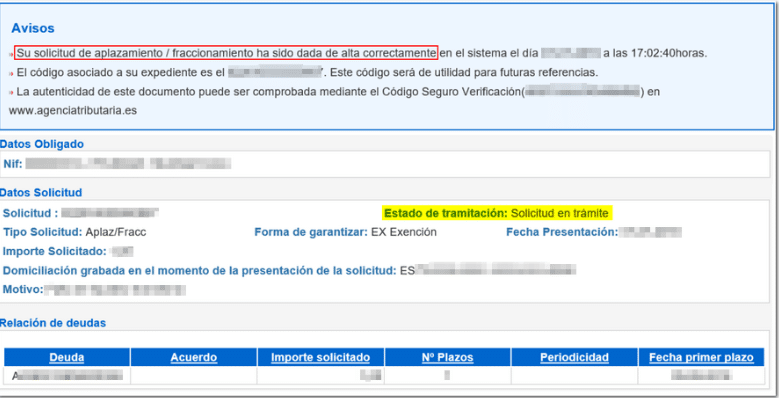Select the Avisos heading
779x398 pixels.
(x=33, y=28)
